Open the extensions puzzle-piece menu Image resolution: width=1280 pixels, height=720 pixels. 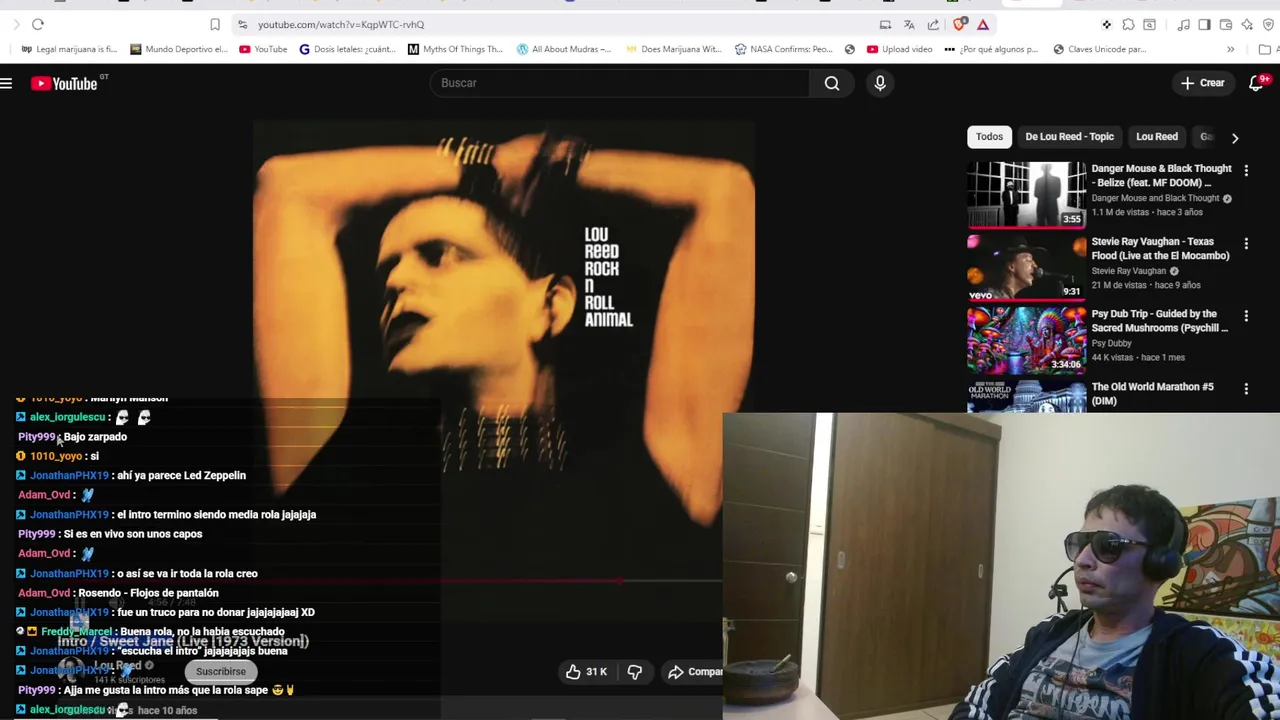[1128, 24]
